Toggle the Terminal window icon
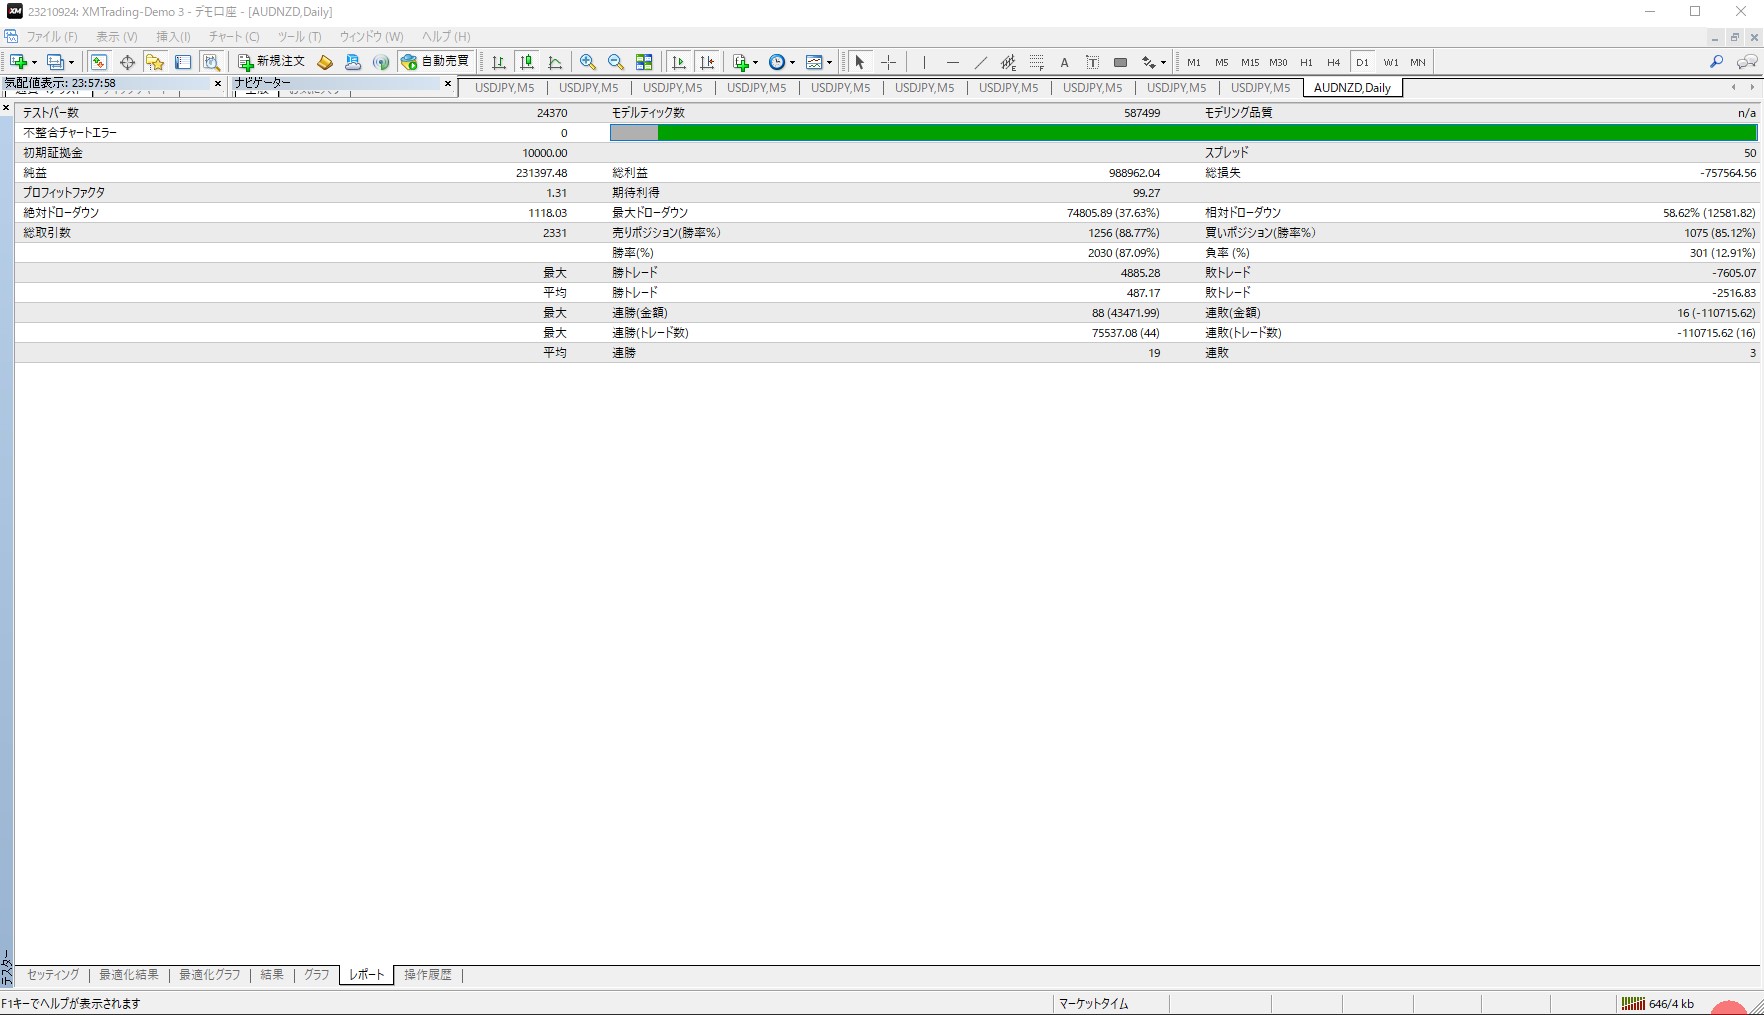Screen dimensions: 1764x1015 183,62
